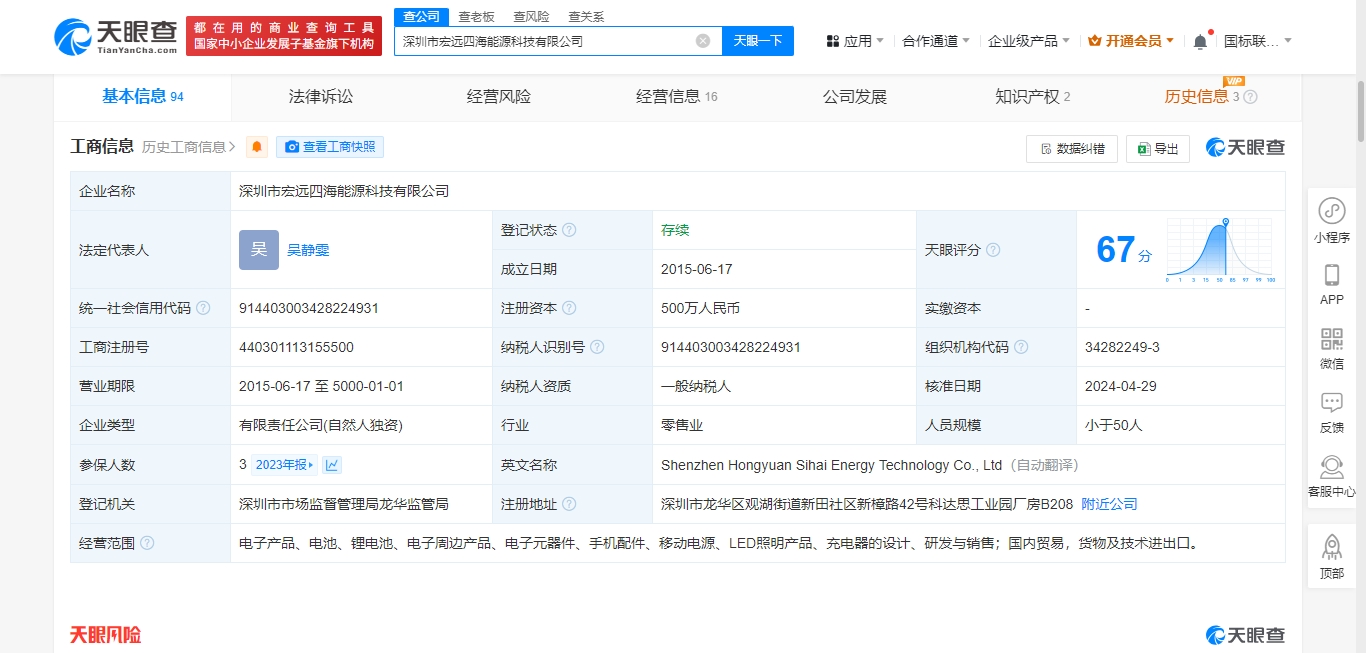Open the 开通会员 membership dropdown
Image resolution: width=1366 pixels, height=653 pixels.
pyautogui.click(x=1131, y=41)
